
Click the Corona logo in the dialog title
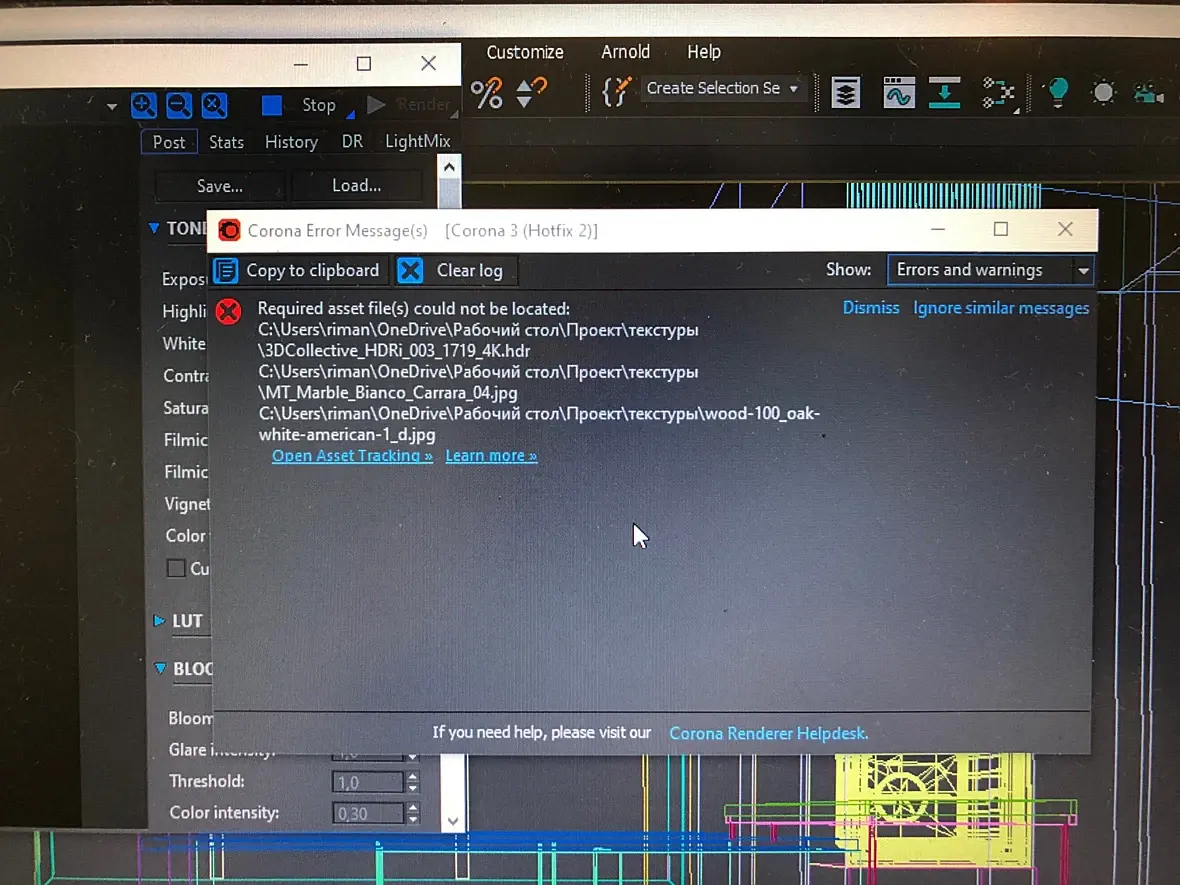(x=229, y=230)
